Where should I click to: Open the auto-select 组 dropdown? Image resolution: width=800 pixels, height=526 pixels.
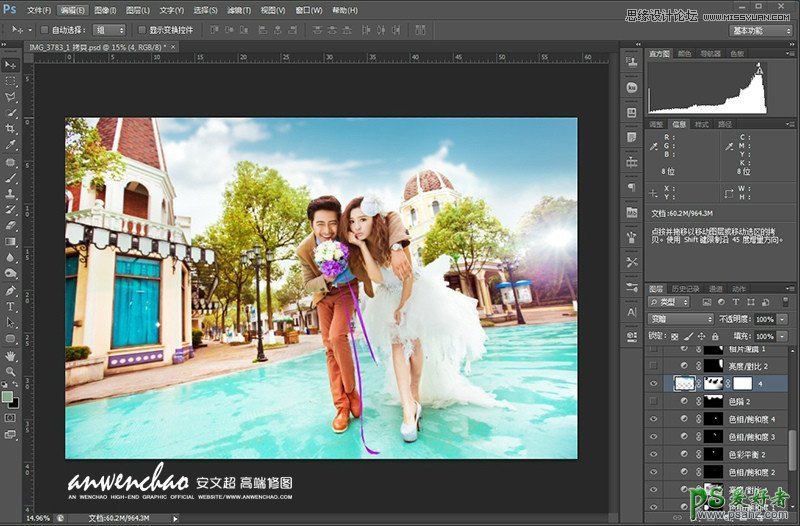[109, 31]
